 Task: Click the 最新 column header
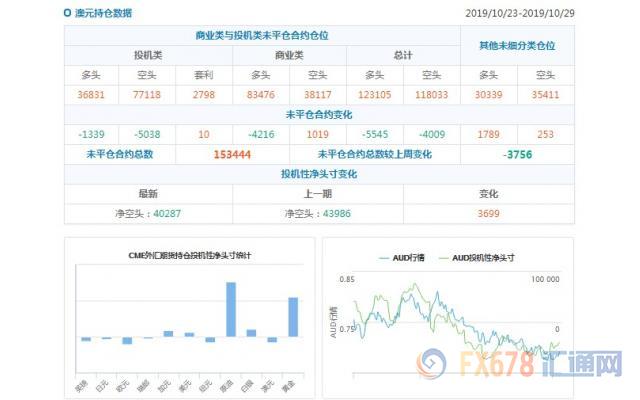[148, 194]
